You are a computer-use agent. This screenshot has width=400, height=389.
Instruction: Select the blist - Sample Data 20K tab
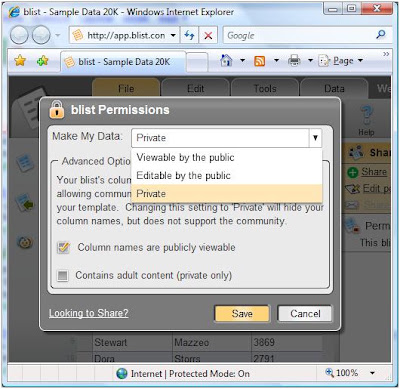[x=123, y=62]
